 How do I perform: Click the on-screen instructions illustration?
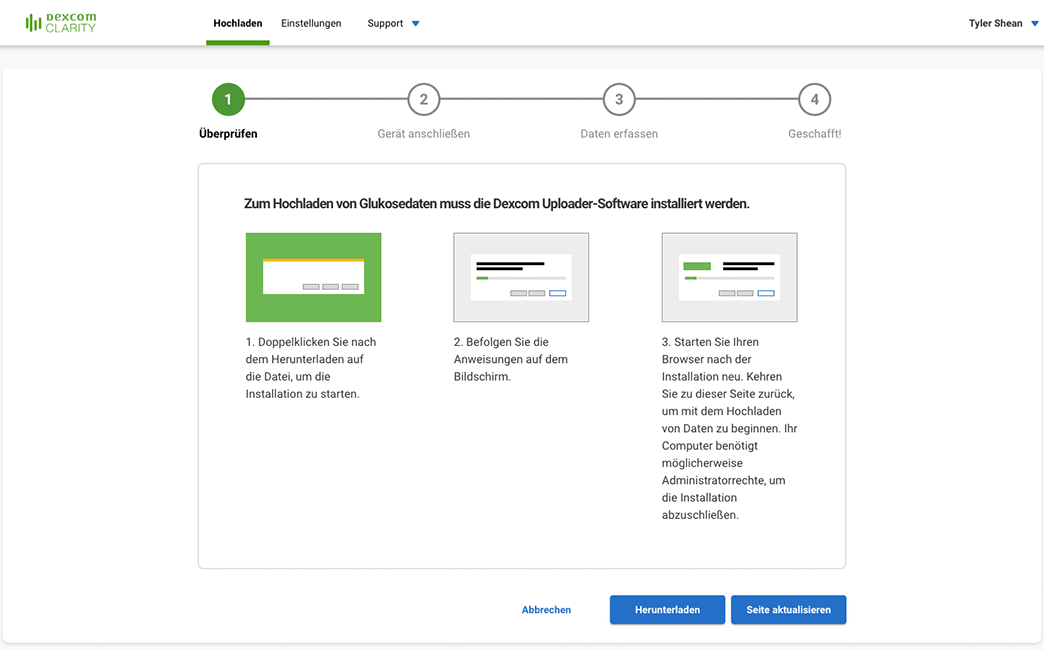[x=521, y=277]
